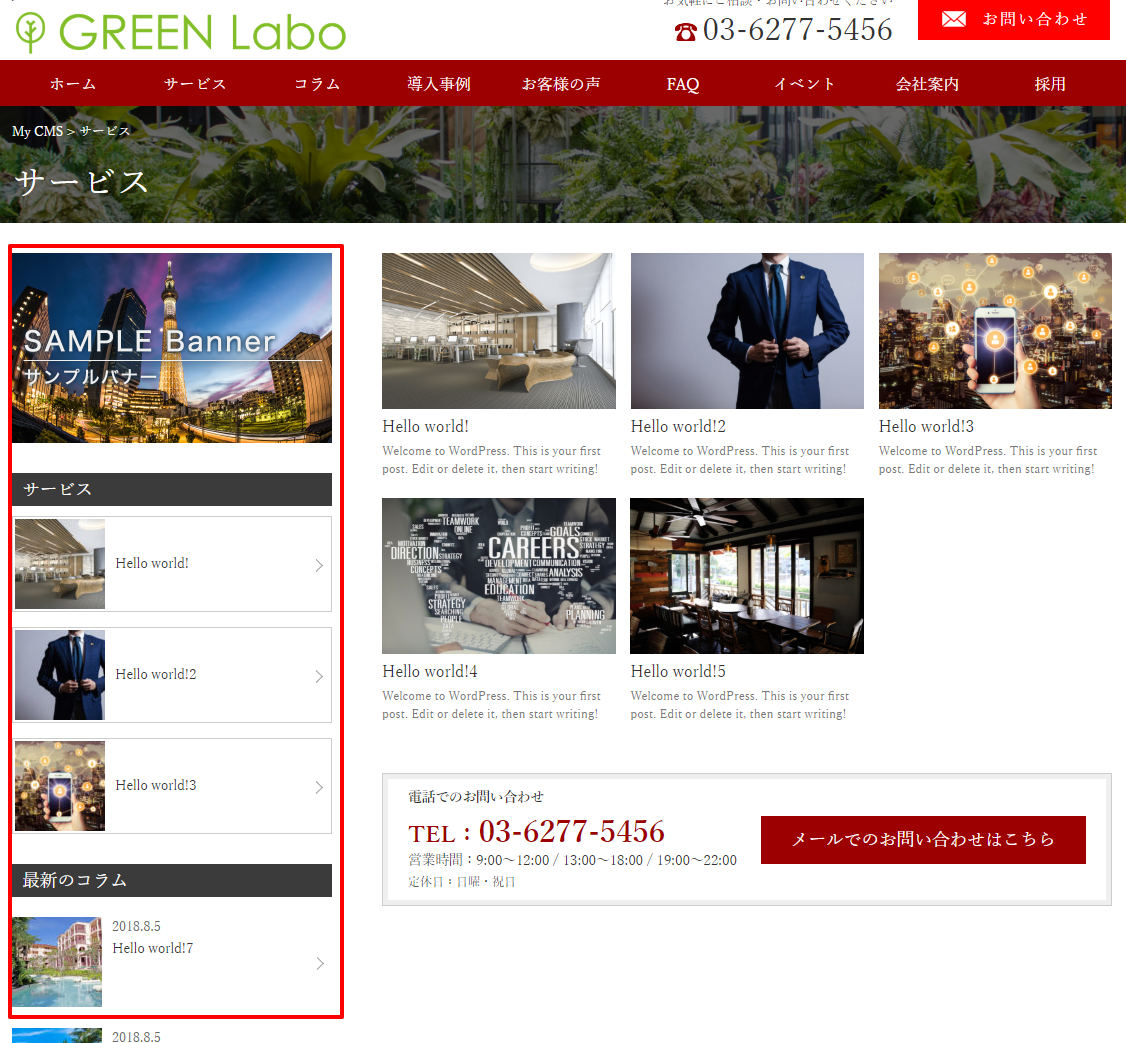This screenshot has width=1126, height=1043.
Task: Click the TEL : 03-6277-5456 contact number
Action: pyautogui.click(x=536, y=832)
